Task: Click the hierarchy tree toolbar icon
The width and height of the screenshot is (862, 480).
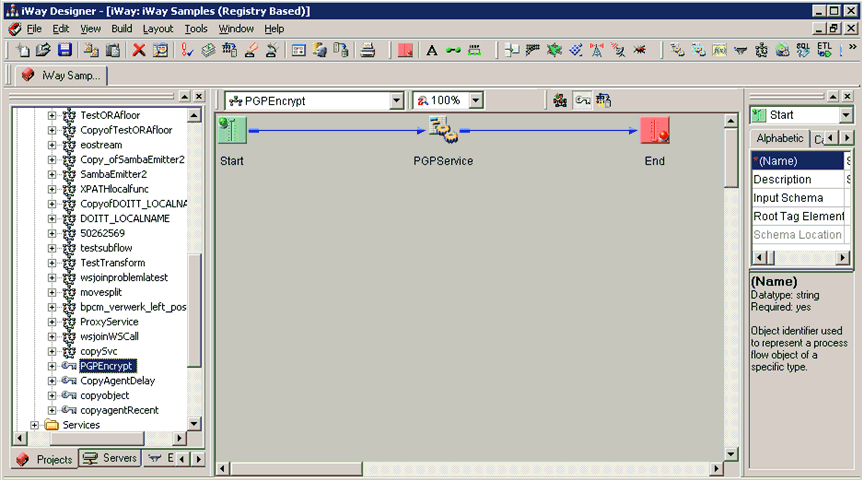Action: tap(761, 51)
